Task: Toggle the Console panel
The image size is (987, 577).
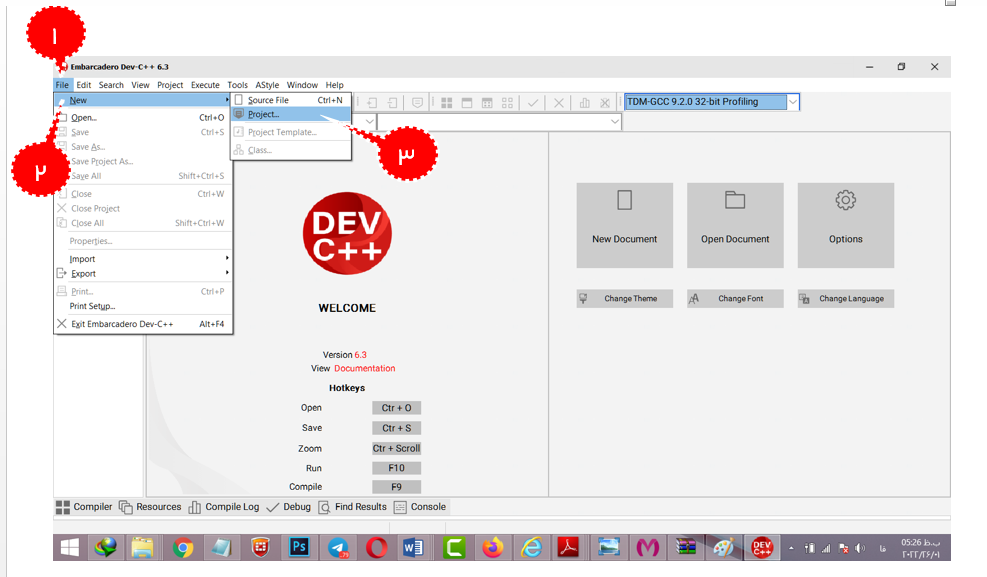Action: [x=426, y=507]
